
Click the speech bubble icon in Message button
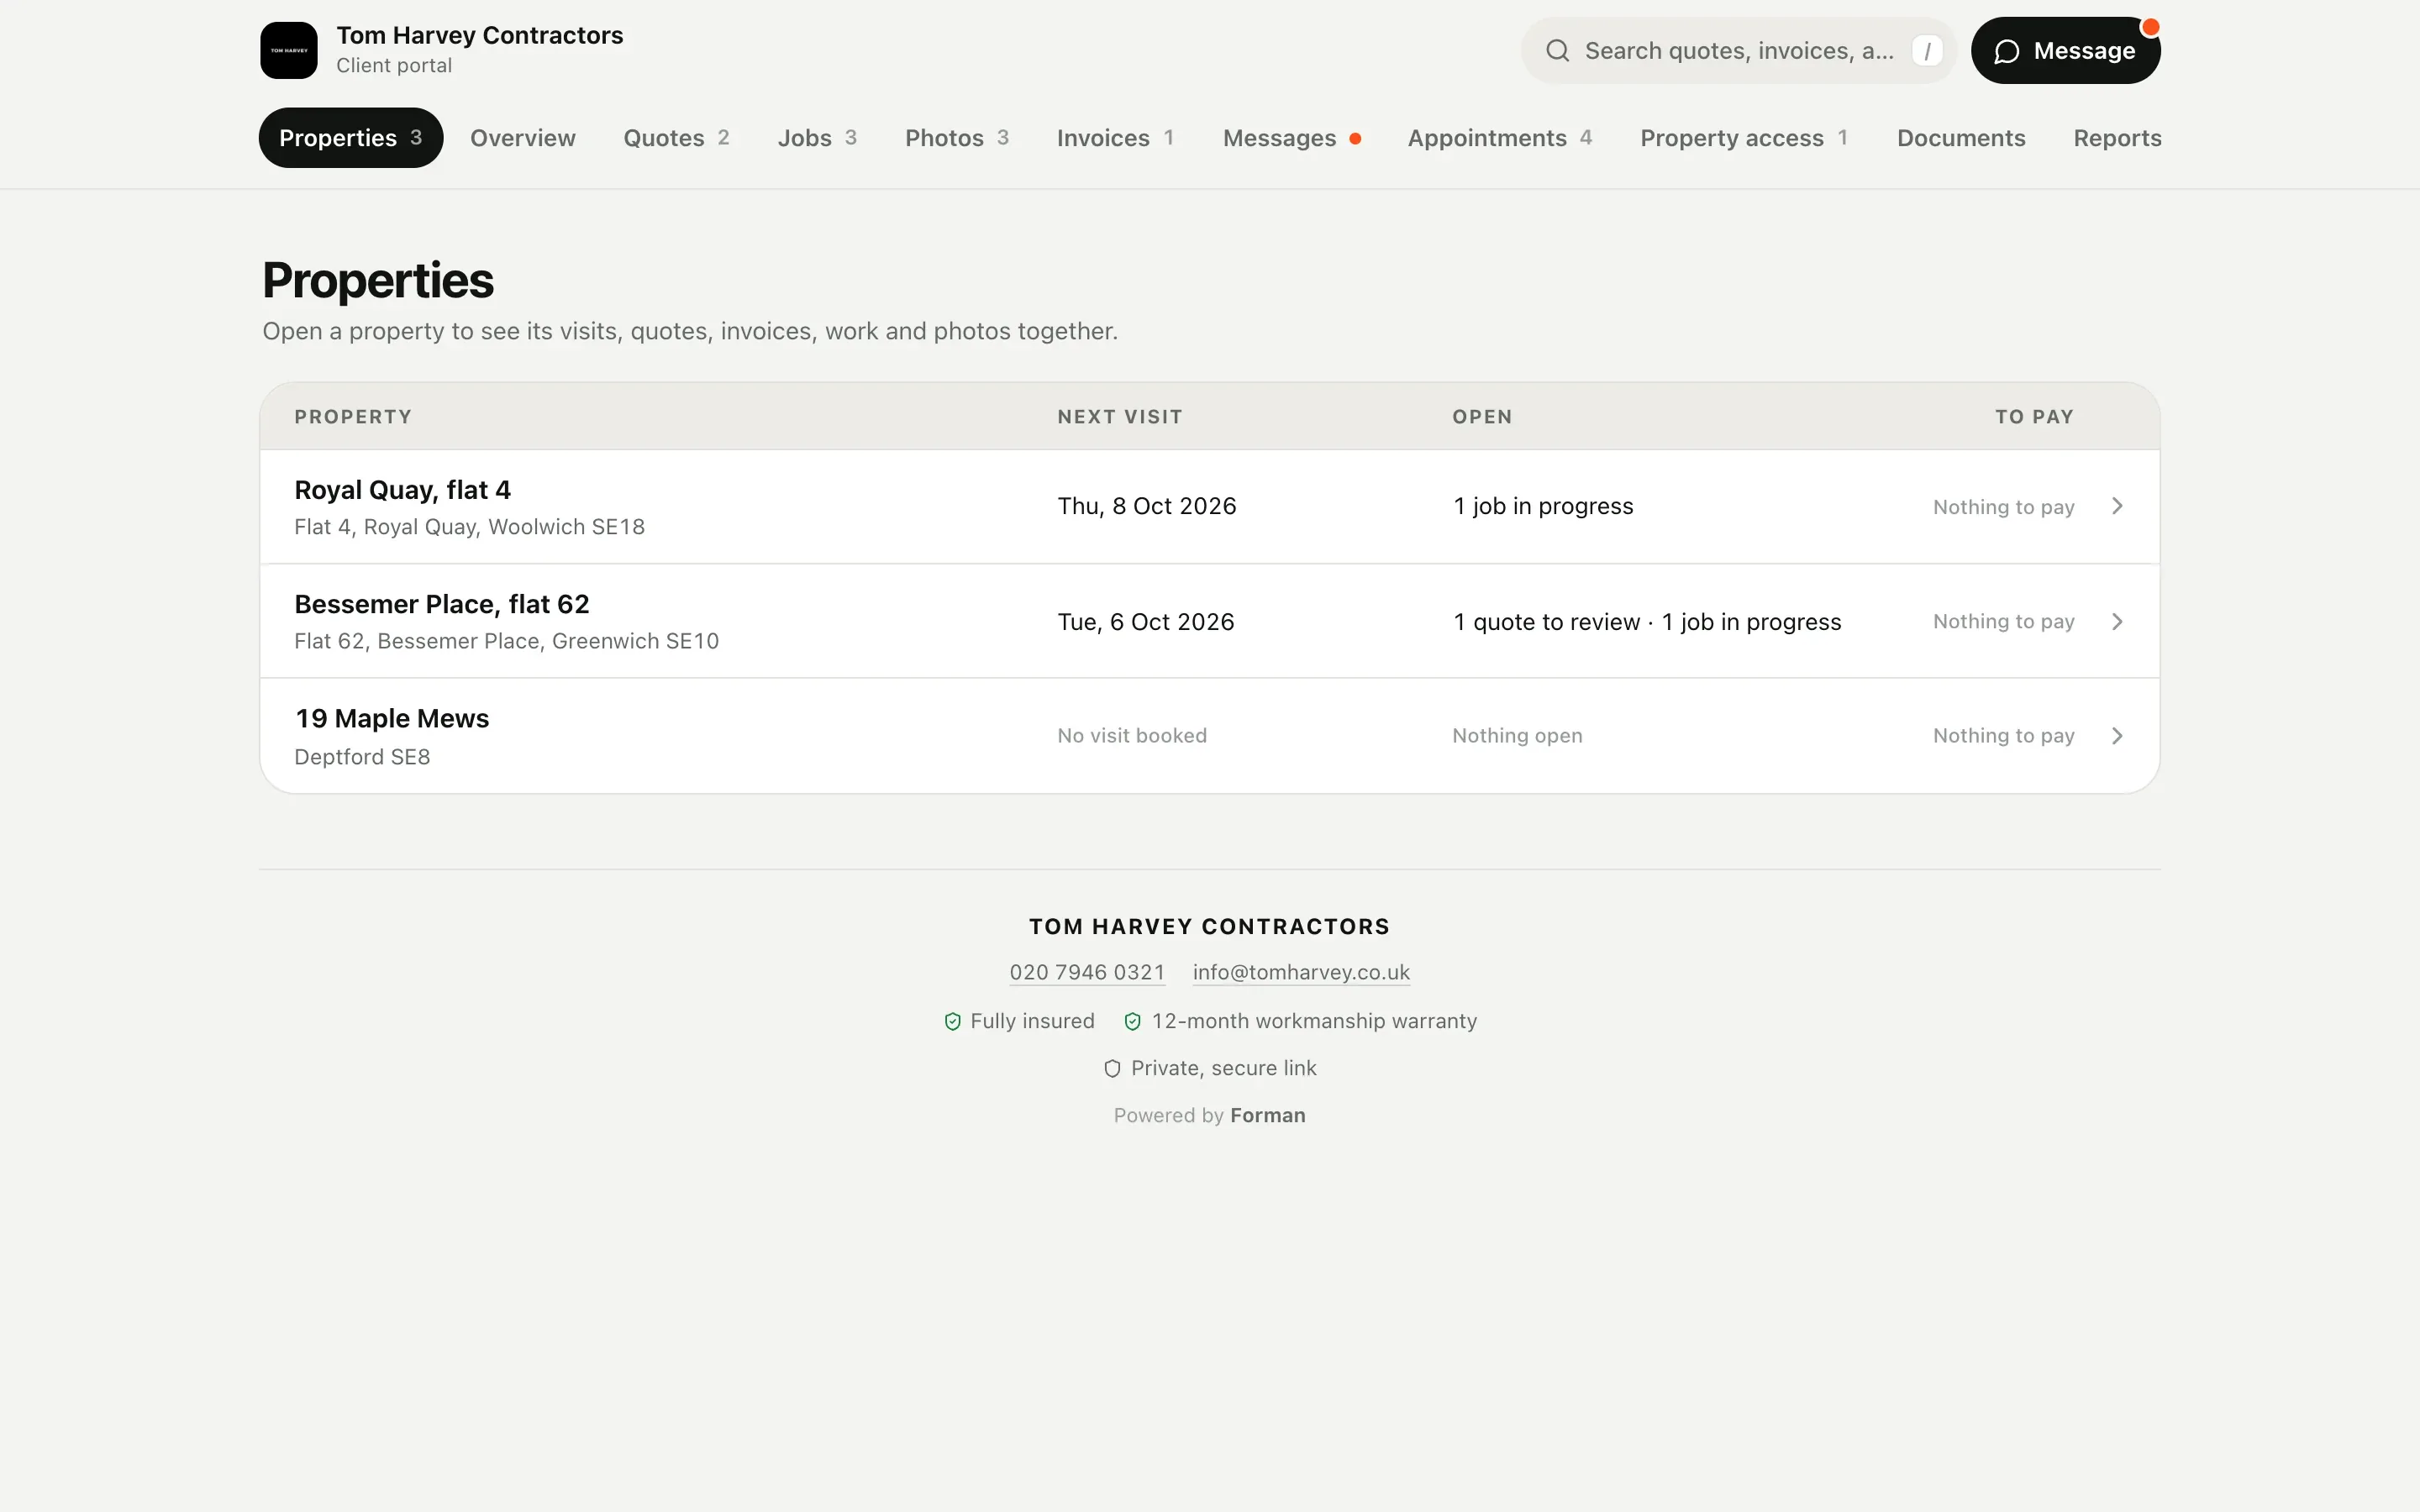[x=2006, y=52]
